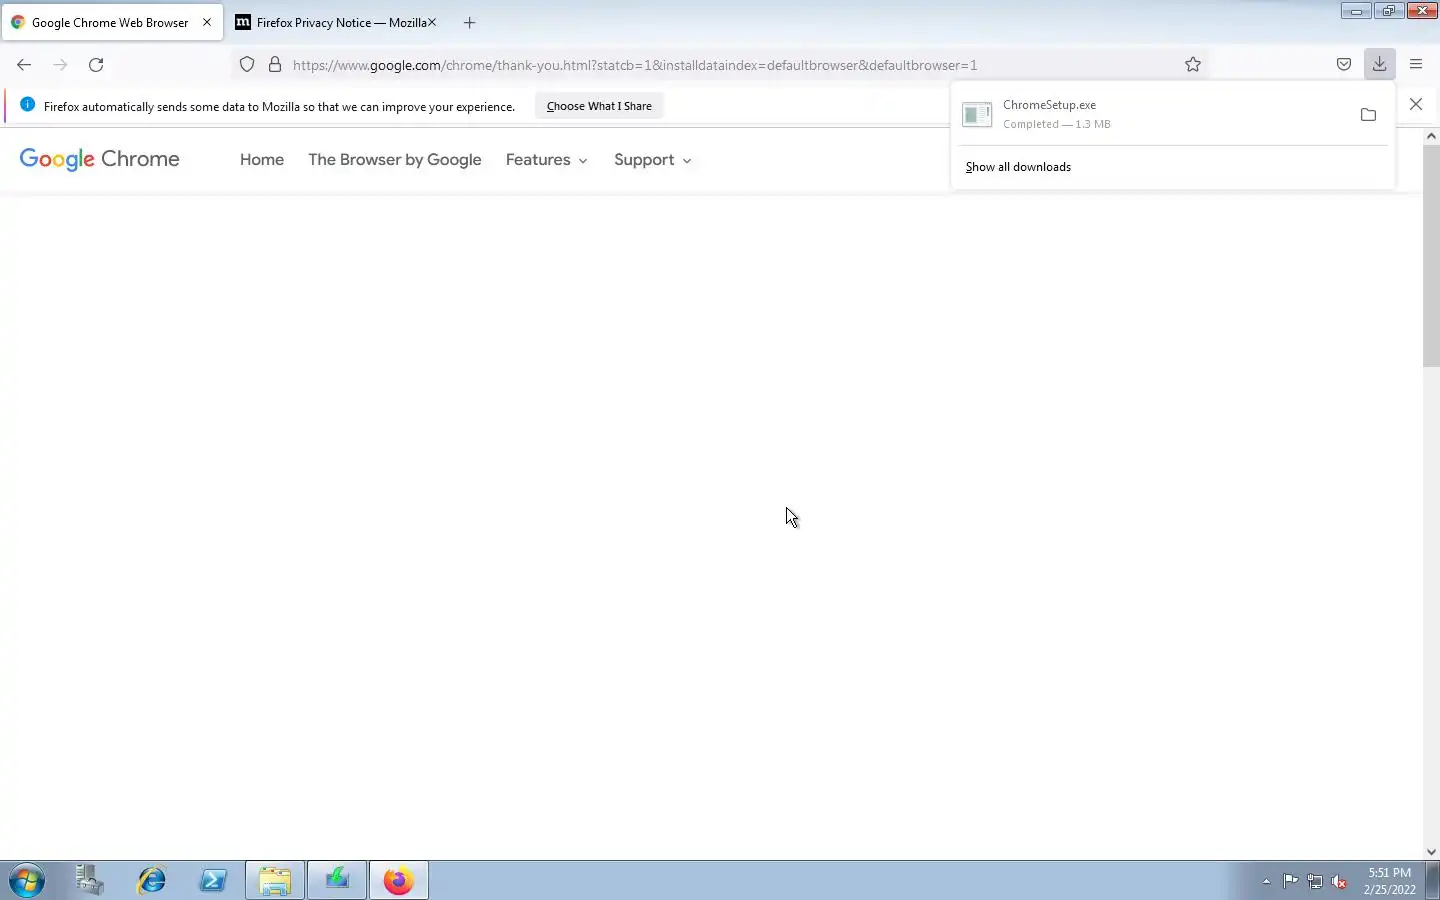This screenshot has width=1440, height=900.
Task: Click the page scrollbar up arrow
Action: (1432, 136)
